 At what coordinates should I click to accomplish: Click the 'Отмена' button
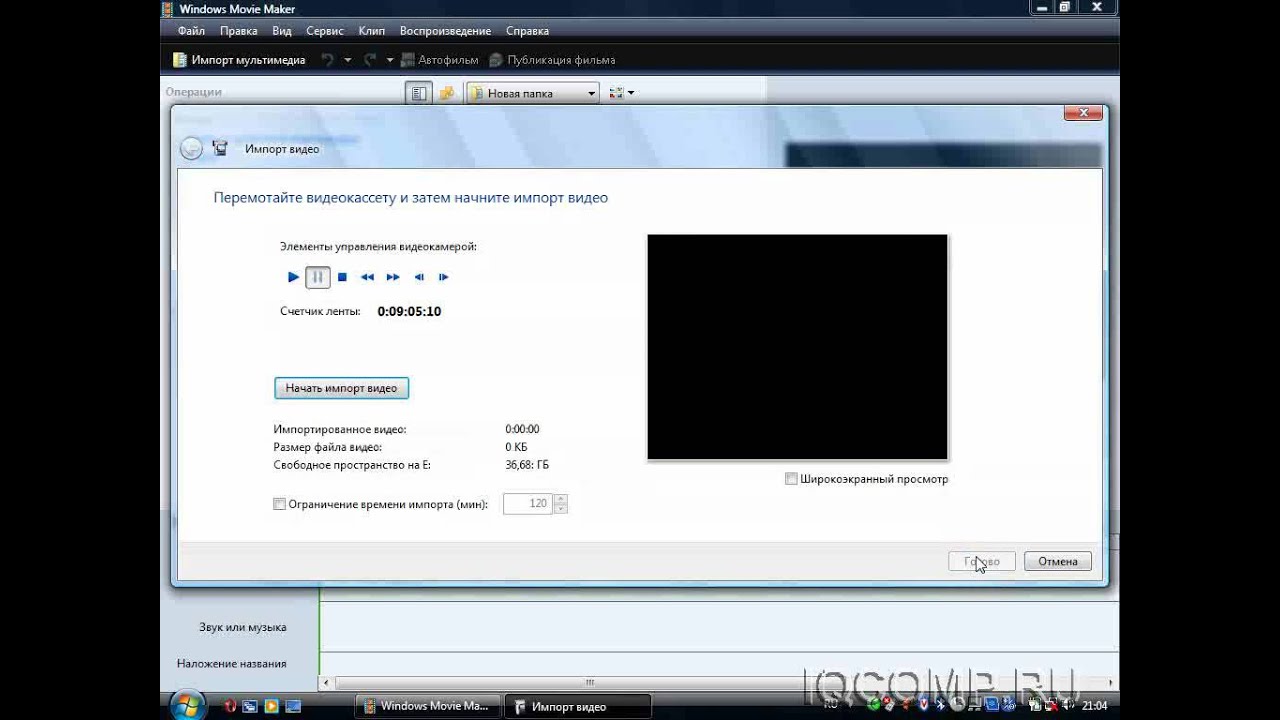1058,561
